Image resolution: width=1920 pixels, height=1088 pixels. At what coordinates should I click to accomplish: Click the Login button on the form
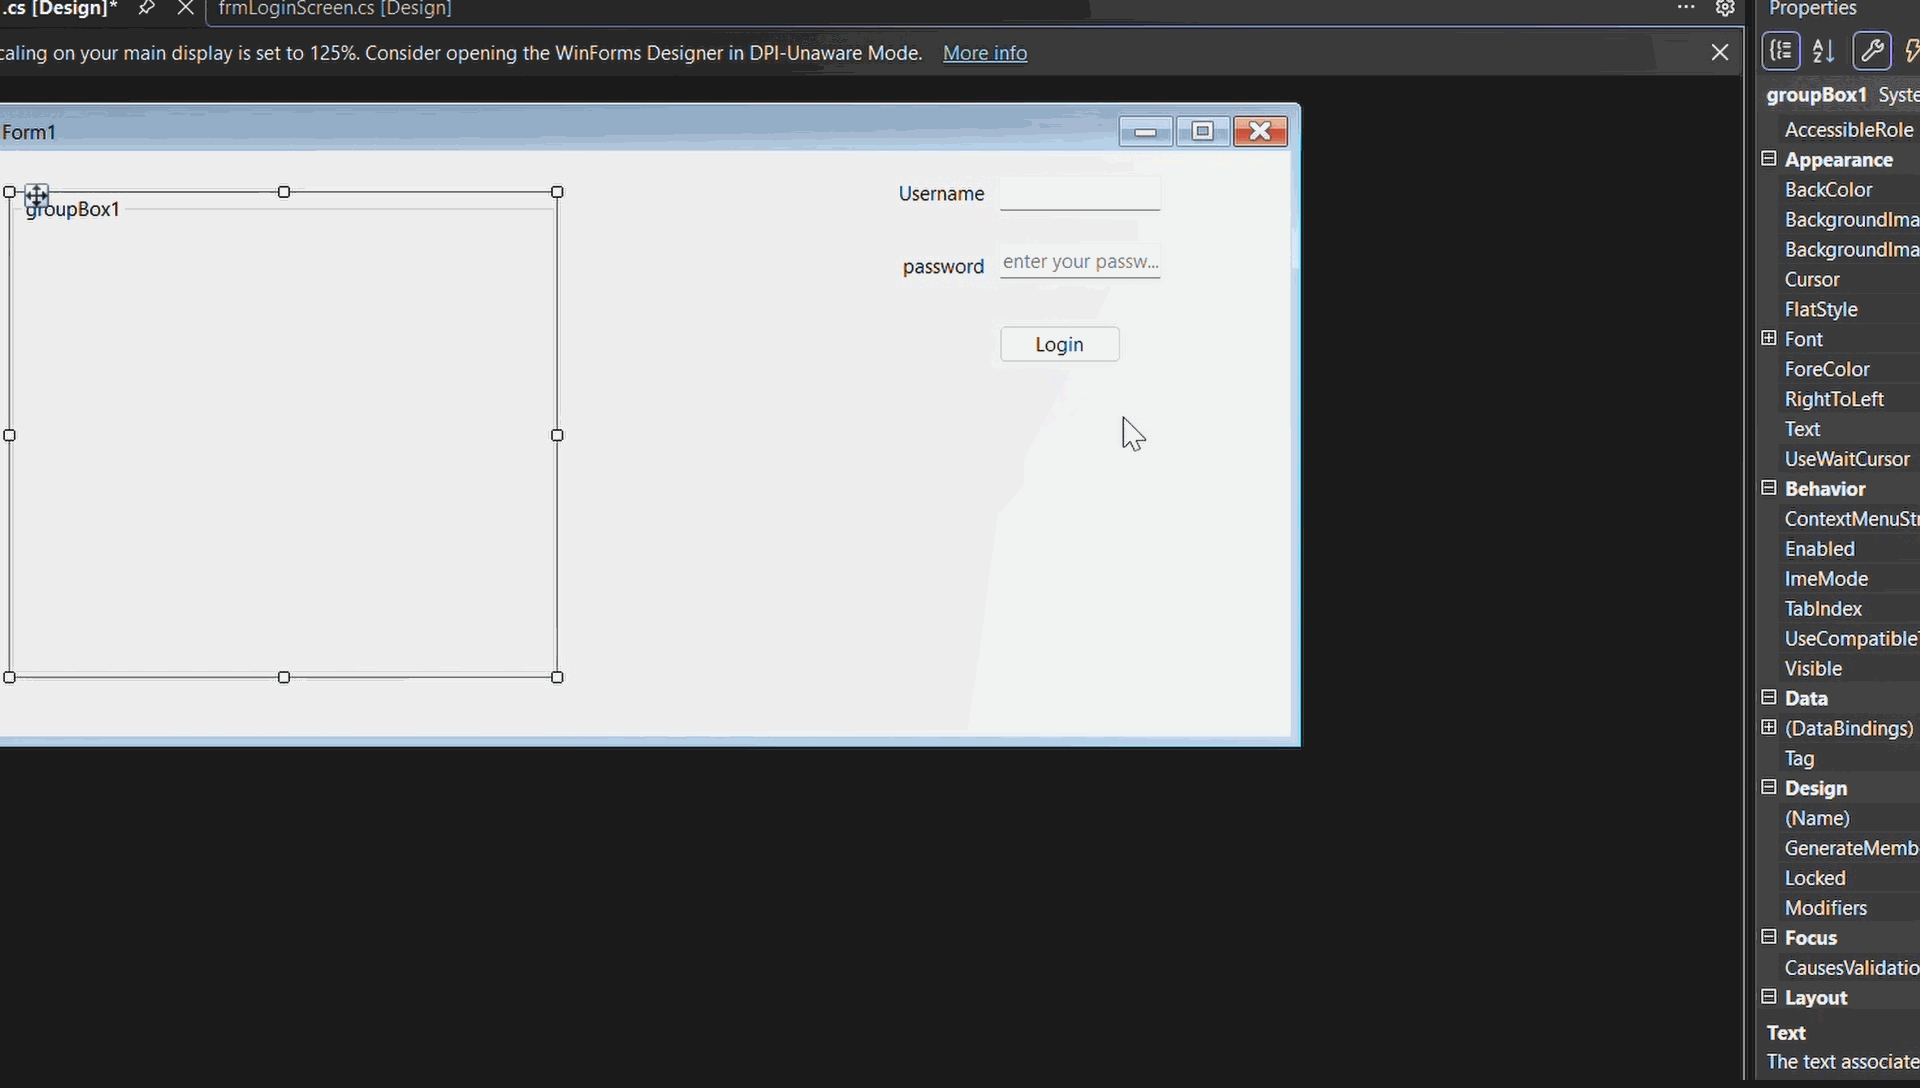click(1060, 344)
